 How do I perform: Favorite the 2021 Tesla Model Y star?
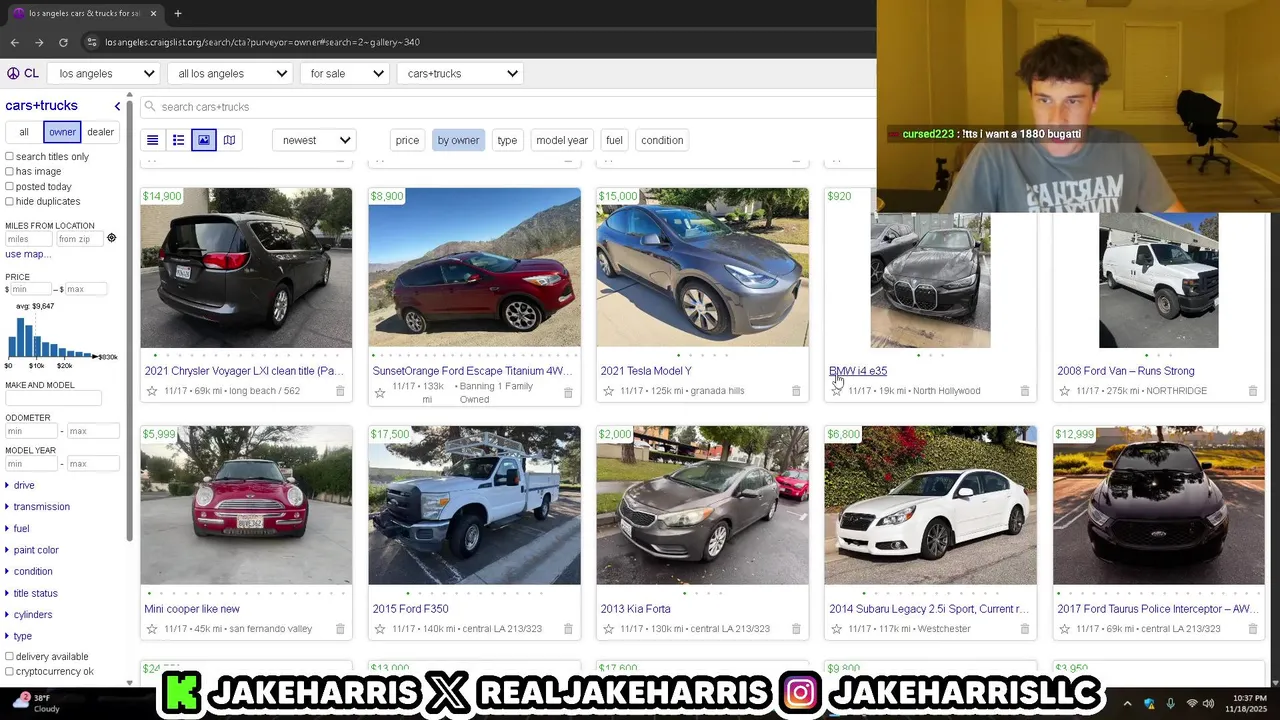click(608, 391)
